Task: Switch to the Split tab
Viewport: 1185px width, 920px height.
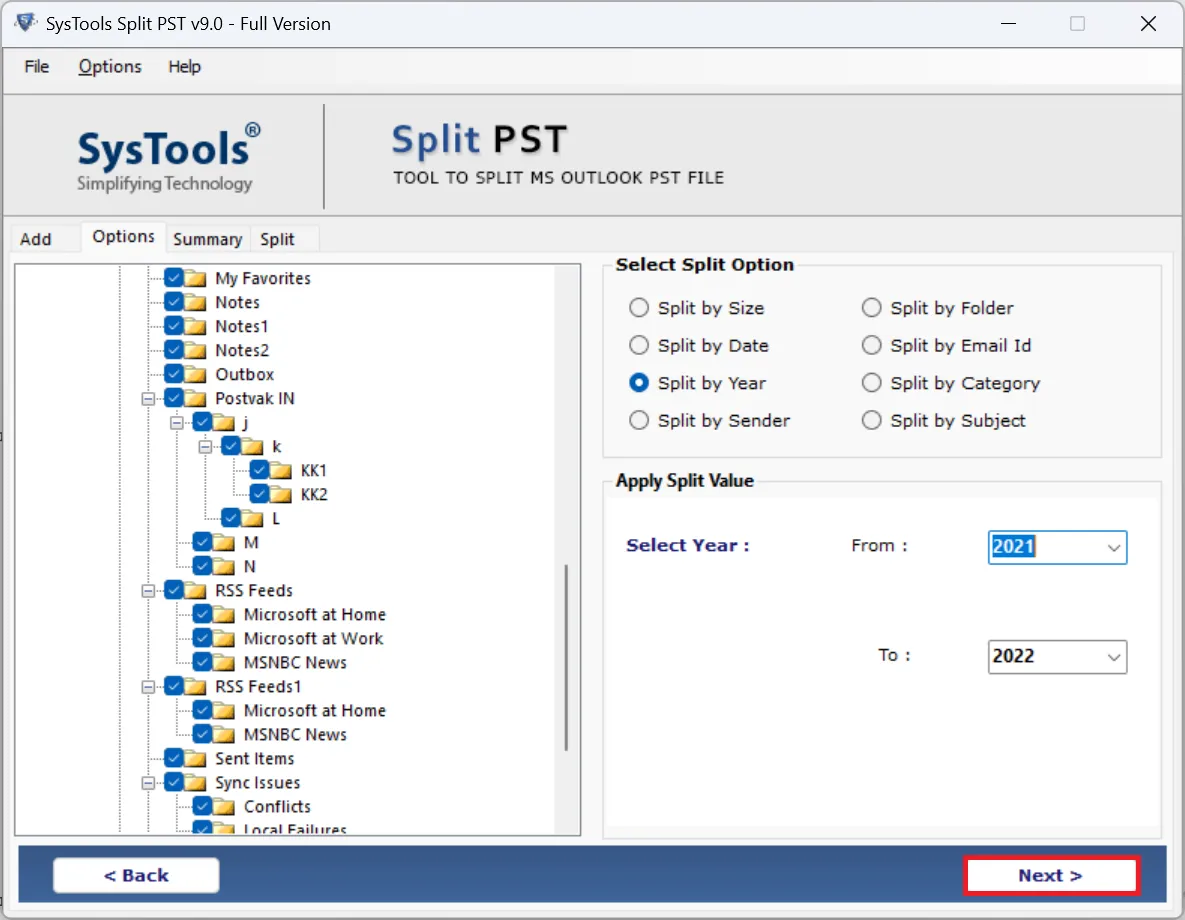Action: (x=277, y=239)
